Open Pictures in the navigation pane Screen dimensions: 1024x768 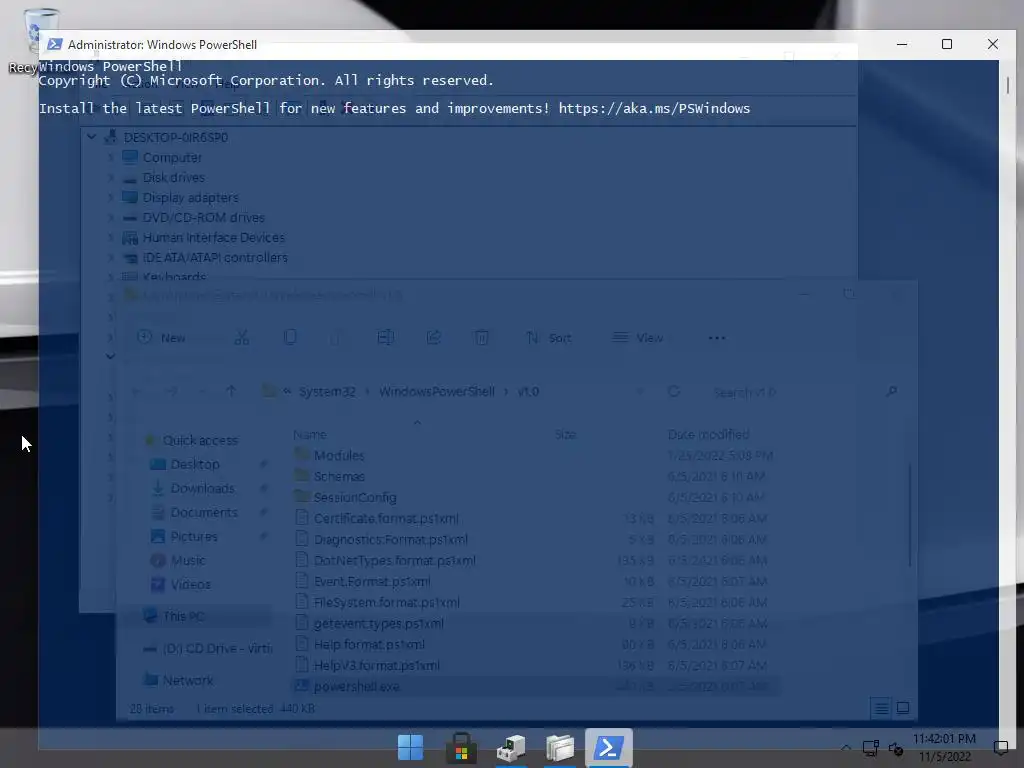pyautogui.click(x=193, y=536)
